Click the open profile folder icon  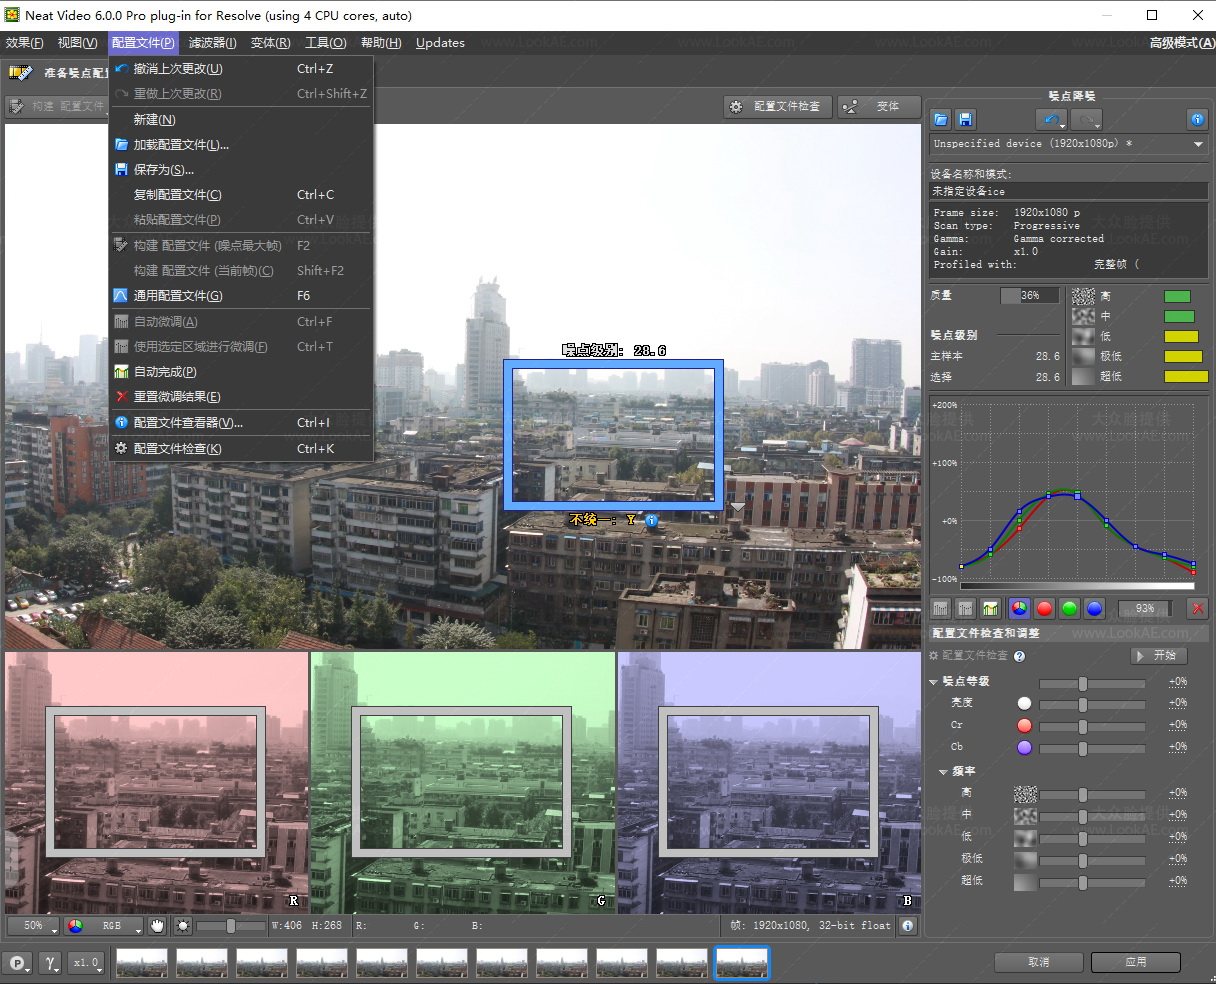click(x=941, y=119)
